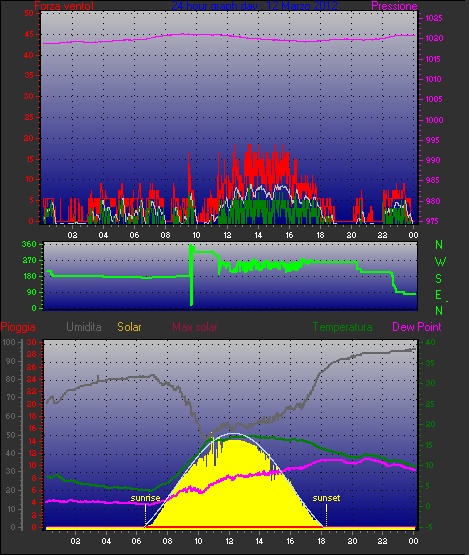Click the sunrise marker label
This screenshot has height=555, width=469.
145,498
